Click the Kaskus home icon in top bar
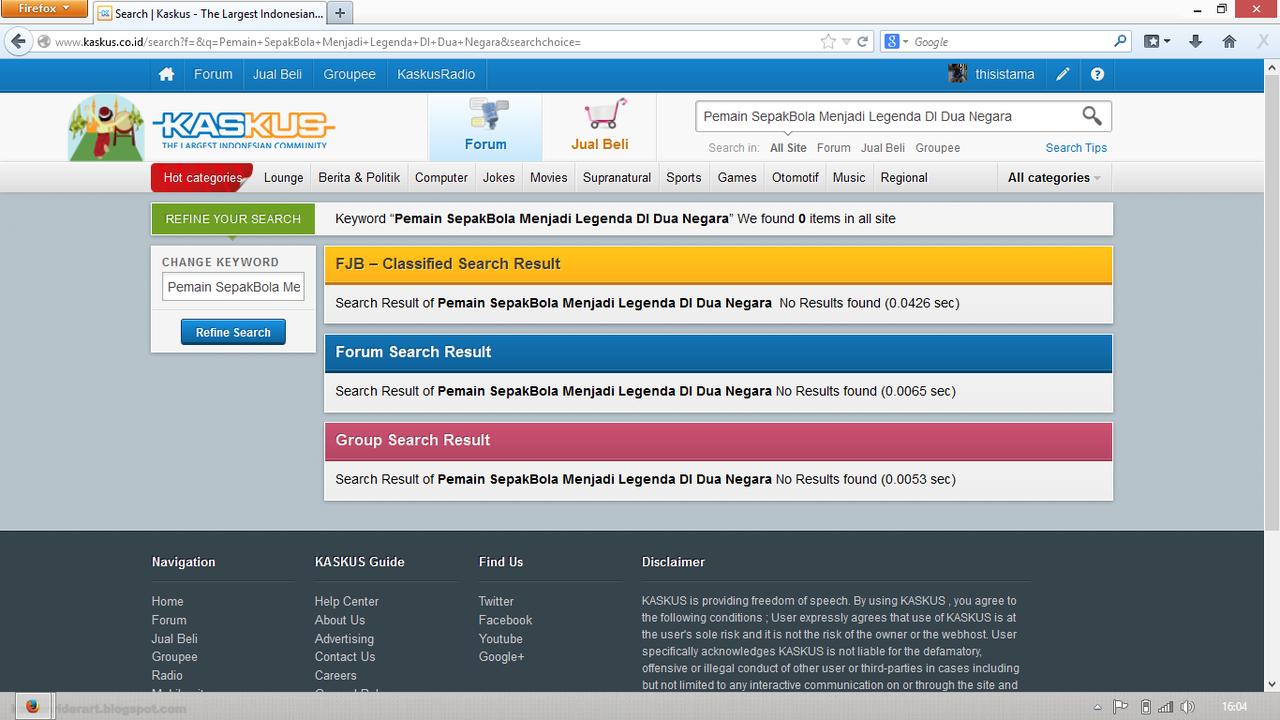 [166, 74]
